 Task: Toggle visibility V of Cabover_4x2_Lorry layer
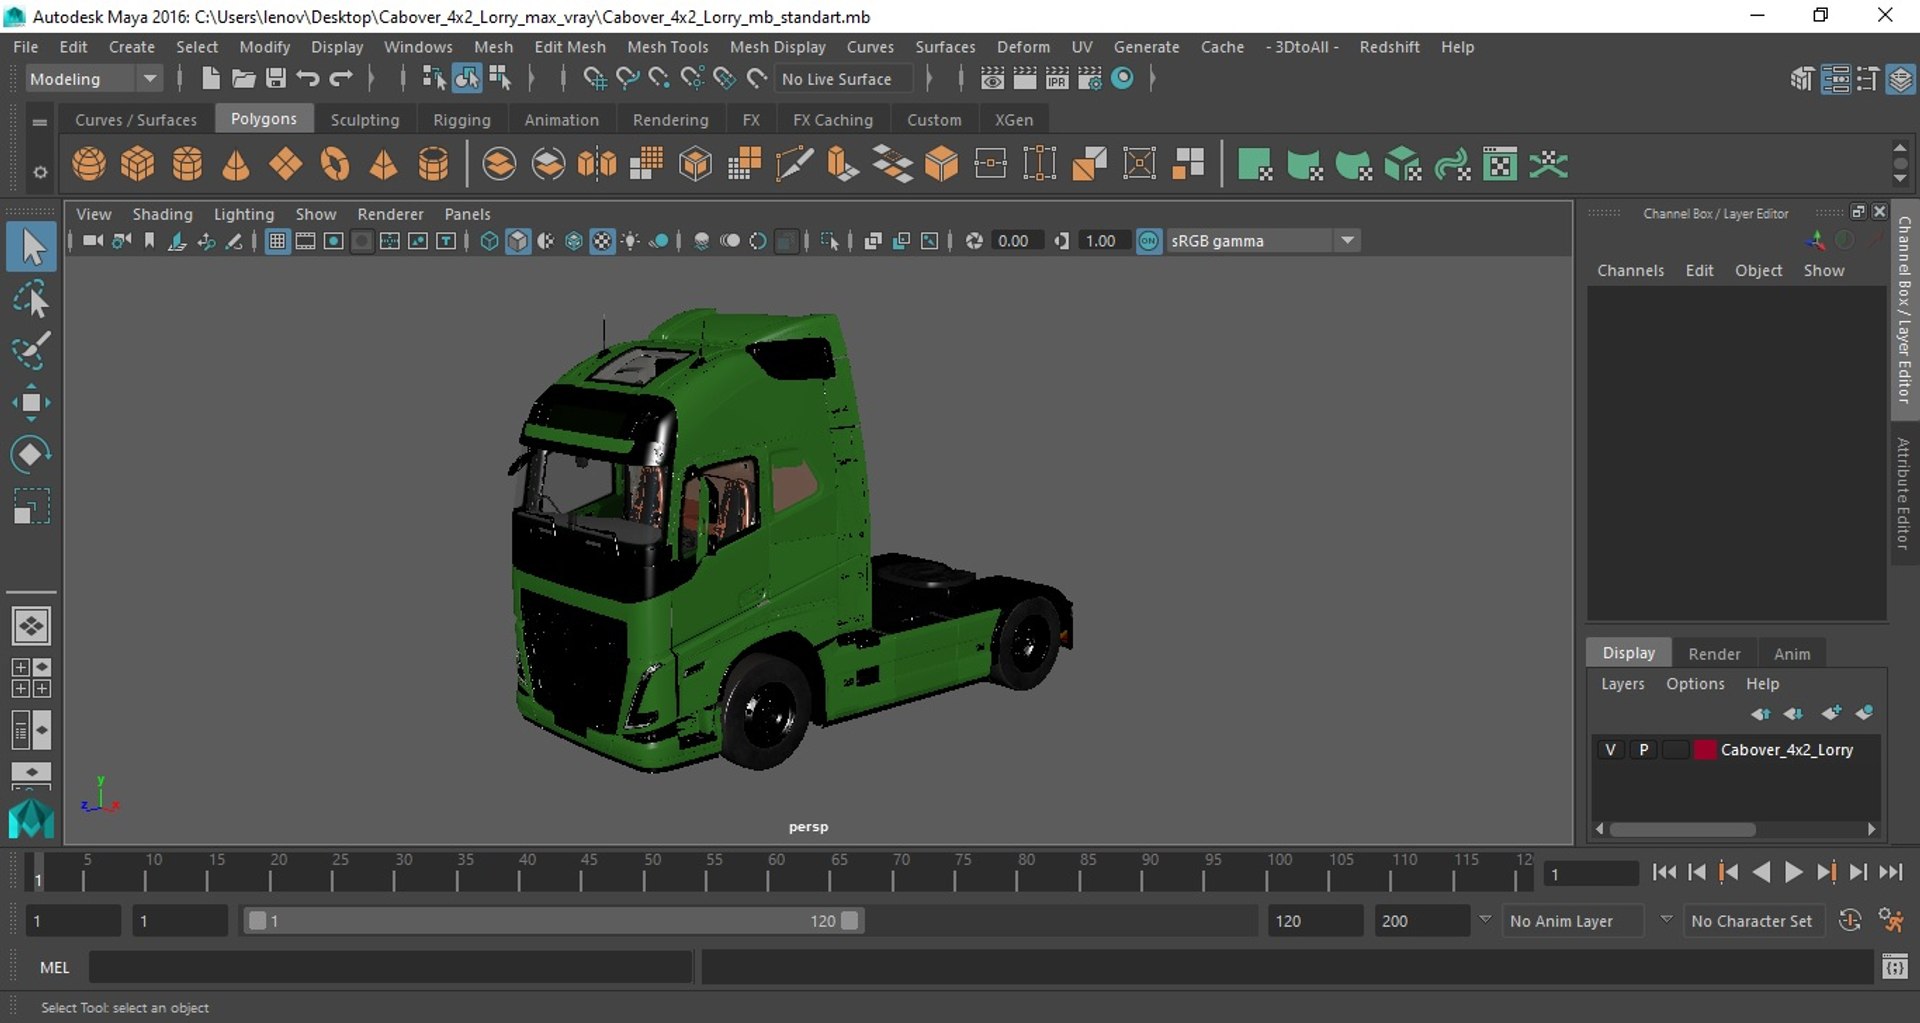click(1610, 750)
